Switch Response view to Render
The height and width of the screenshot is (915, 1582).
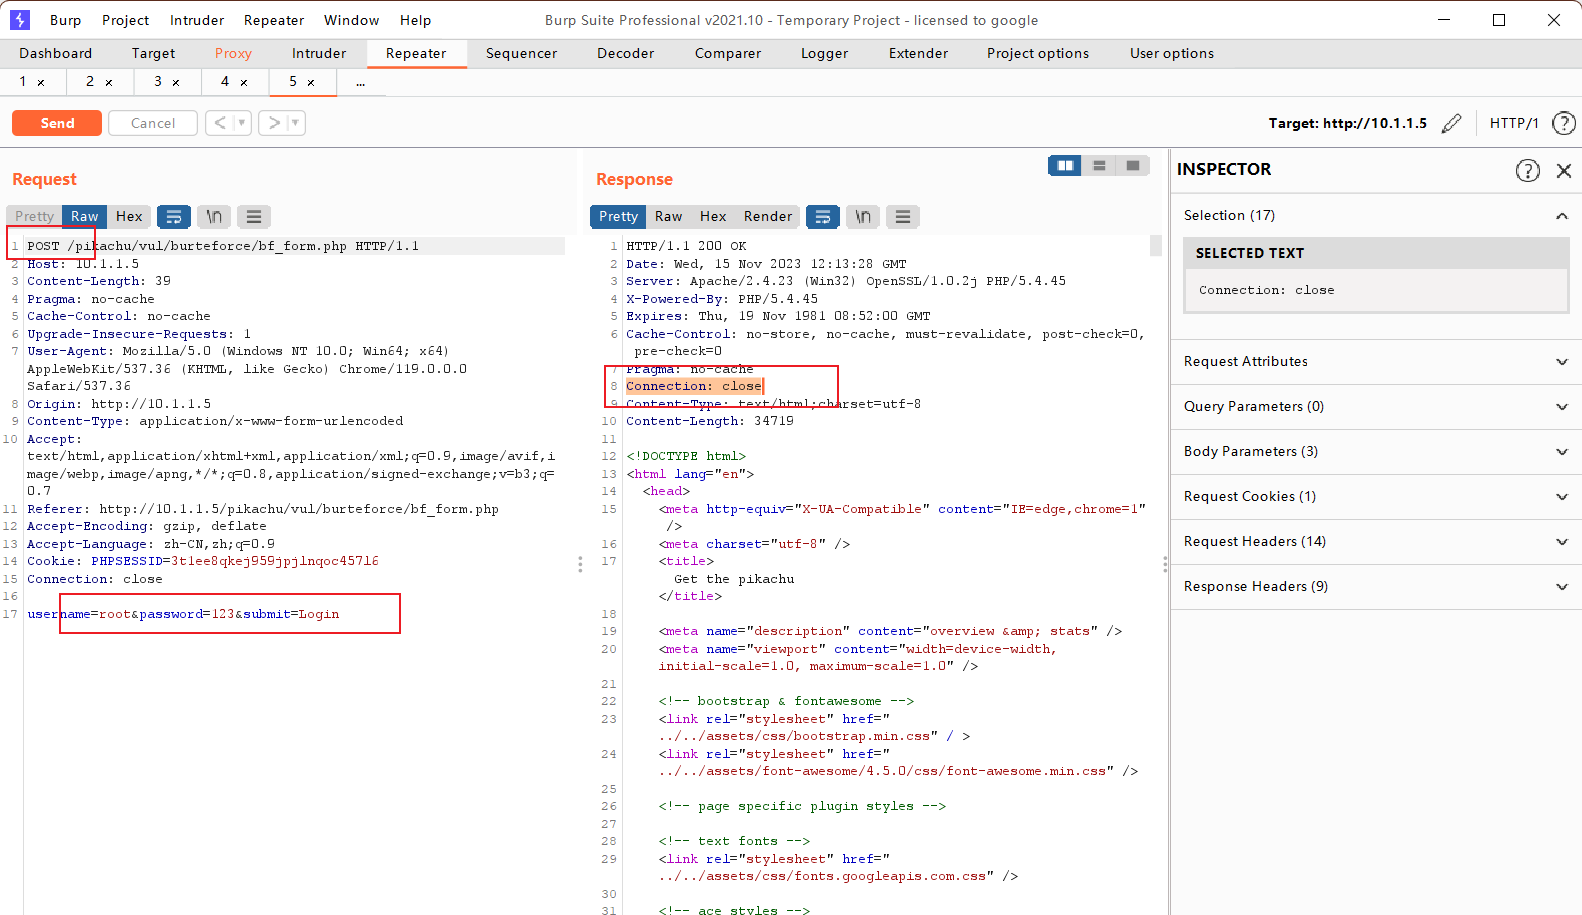click(768, 216)
